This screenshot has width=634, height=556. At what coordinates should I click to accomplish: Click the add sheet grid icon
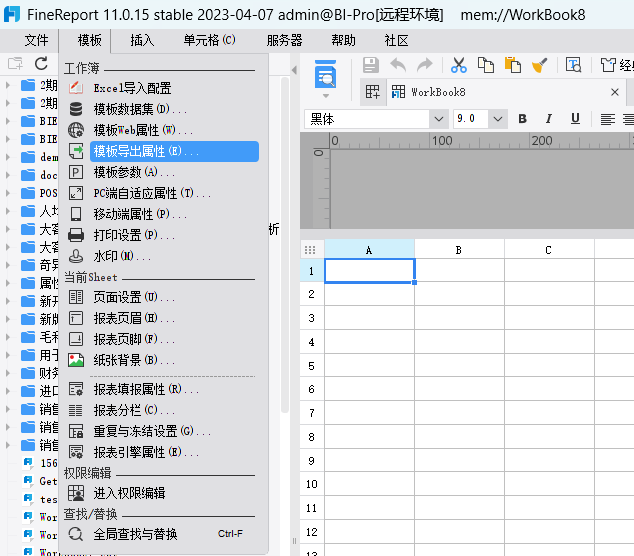(372, 92)
